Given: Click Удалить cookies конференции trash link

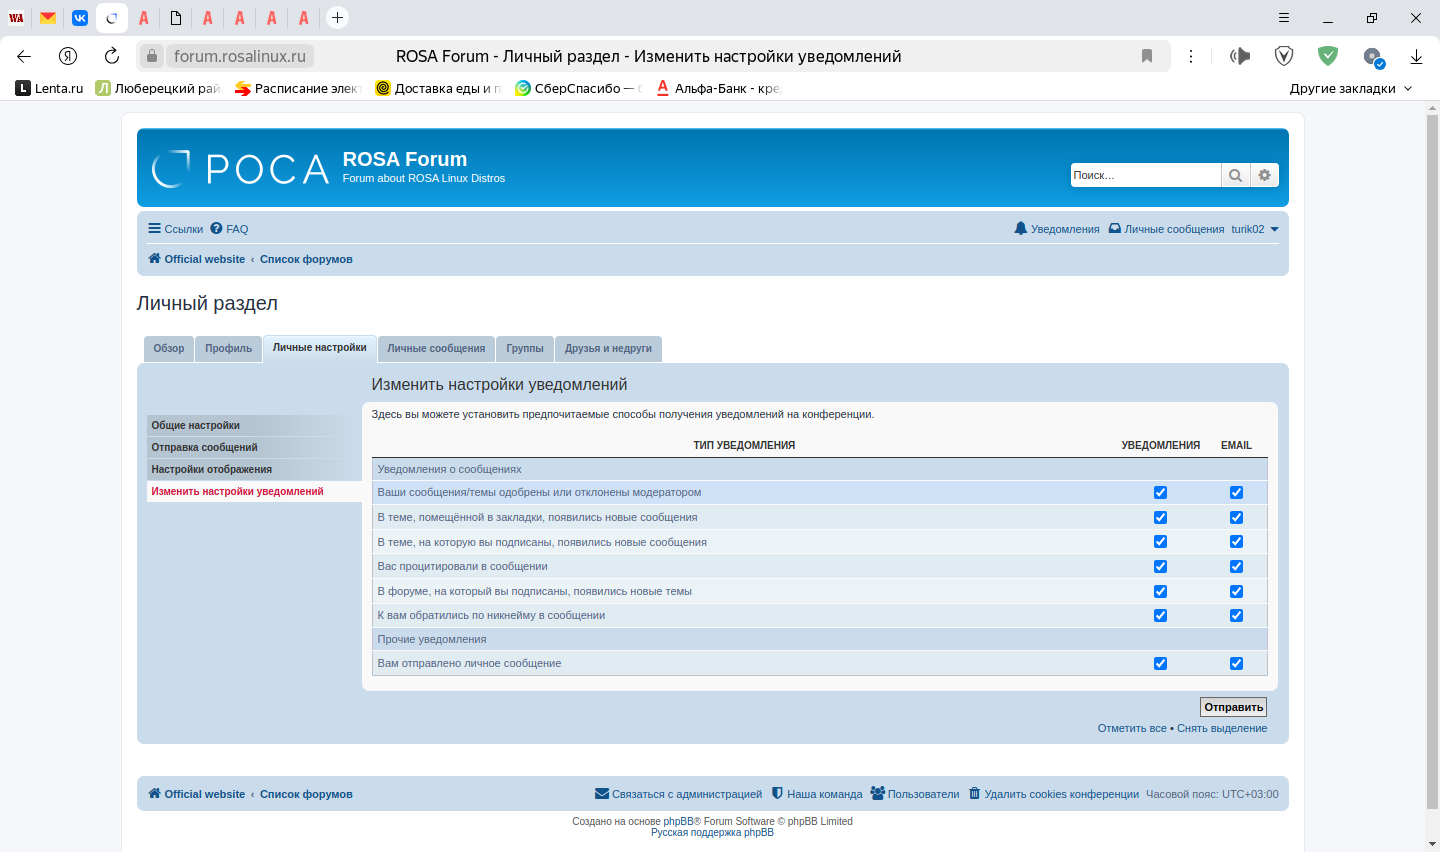Looking at the screenshot, I should (1054, 794).
